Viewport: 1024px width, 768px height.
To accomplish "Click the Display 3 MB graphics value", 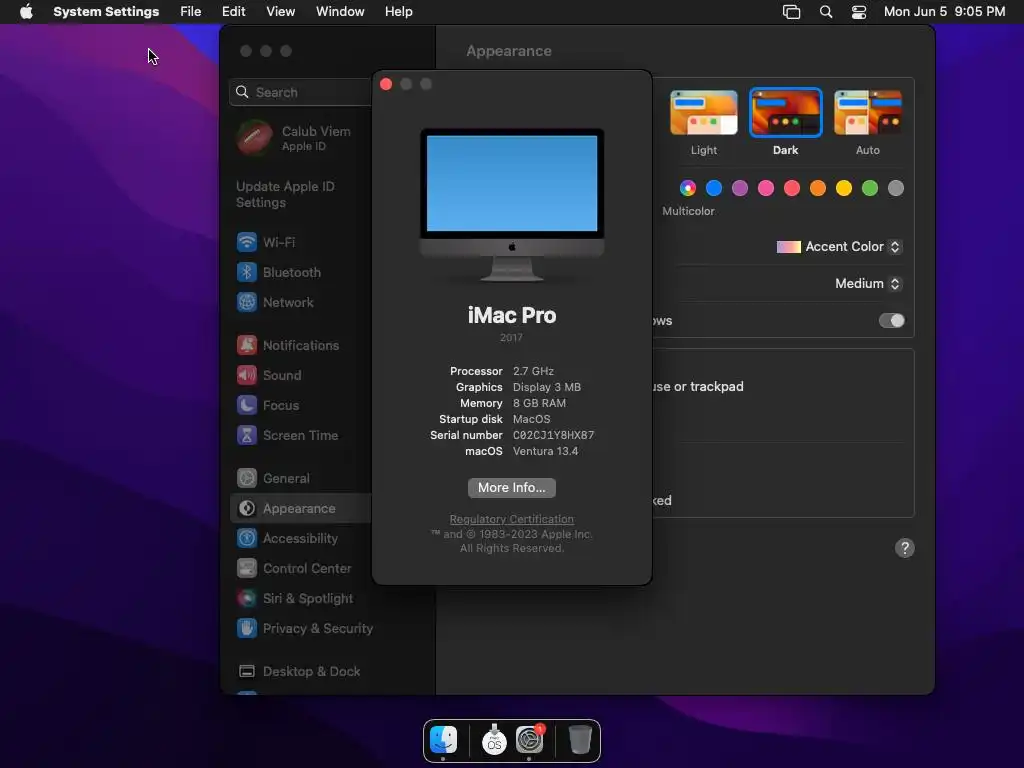I will 547,387.
